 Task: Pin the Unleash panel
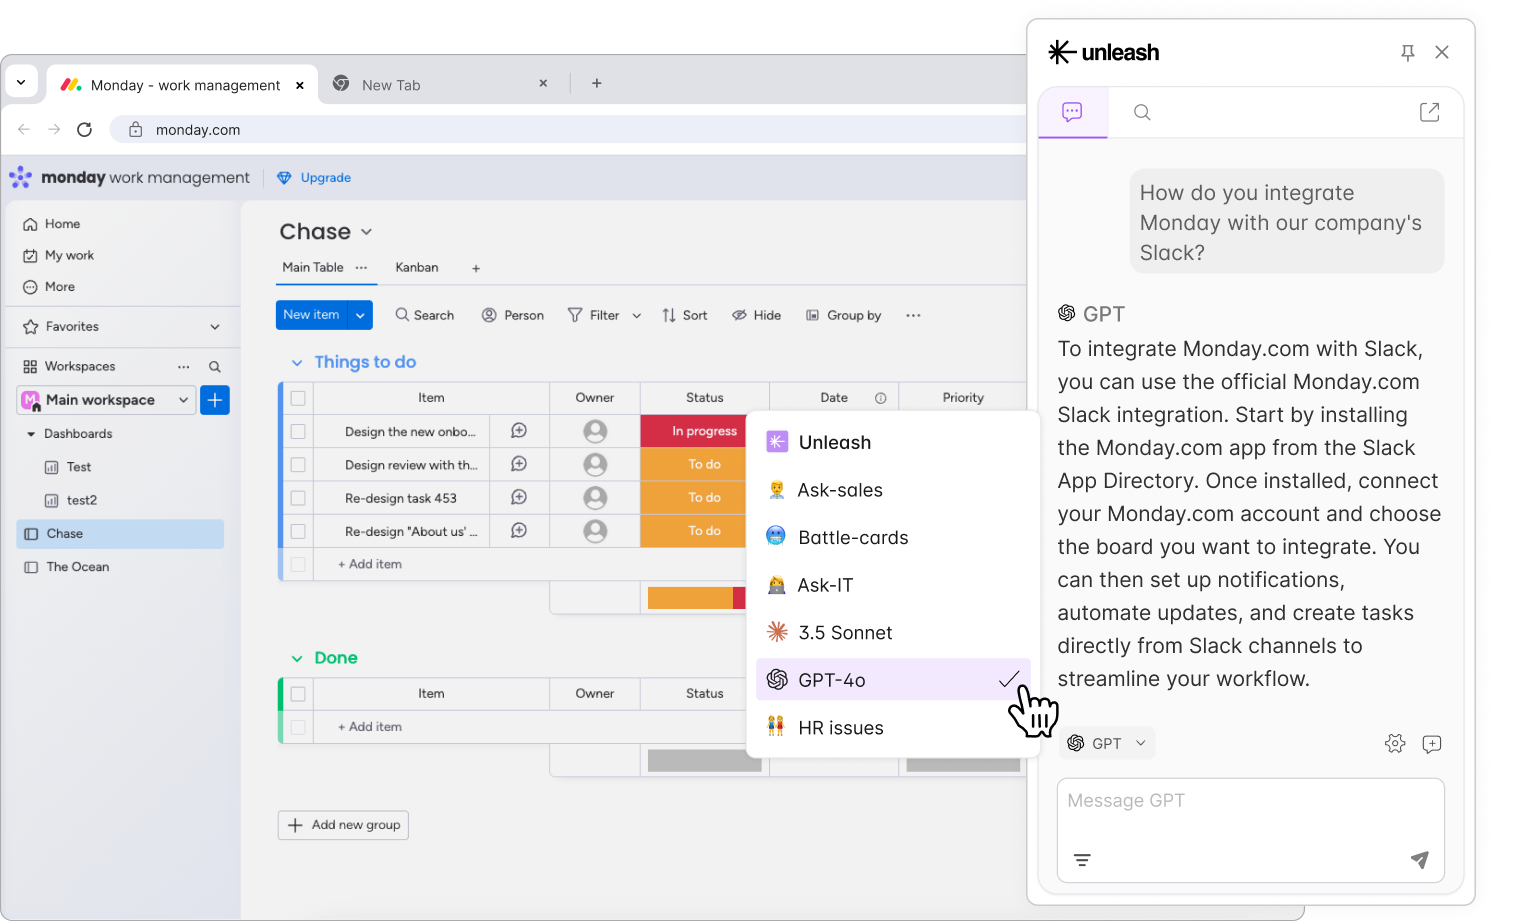click(x=1408, y=52)
